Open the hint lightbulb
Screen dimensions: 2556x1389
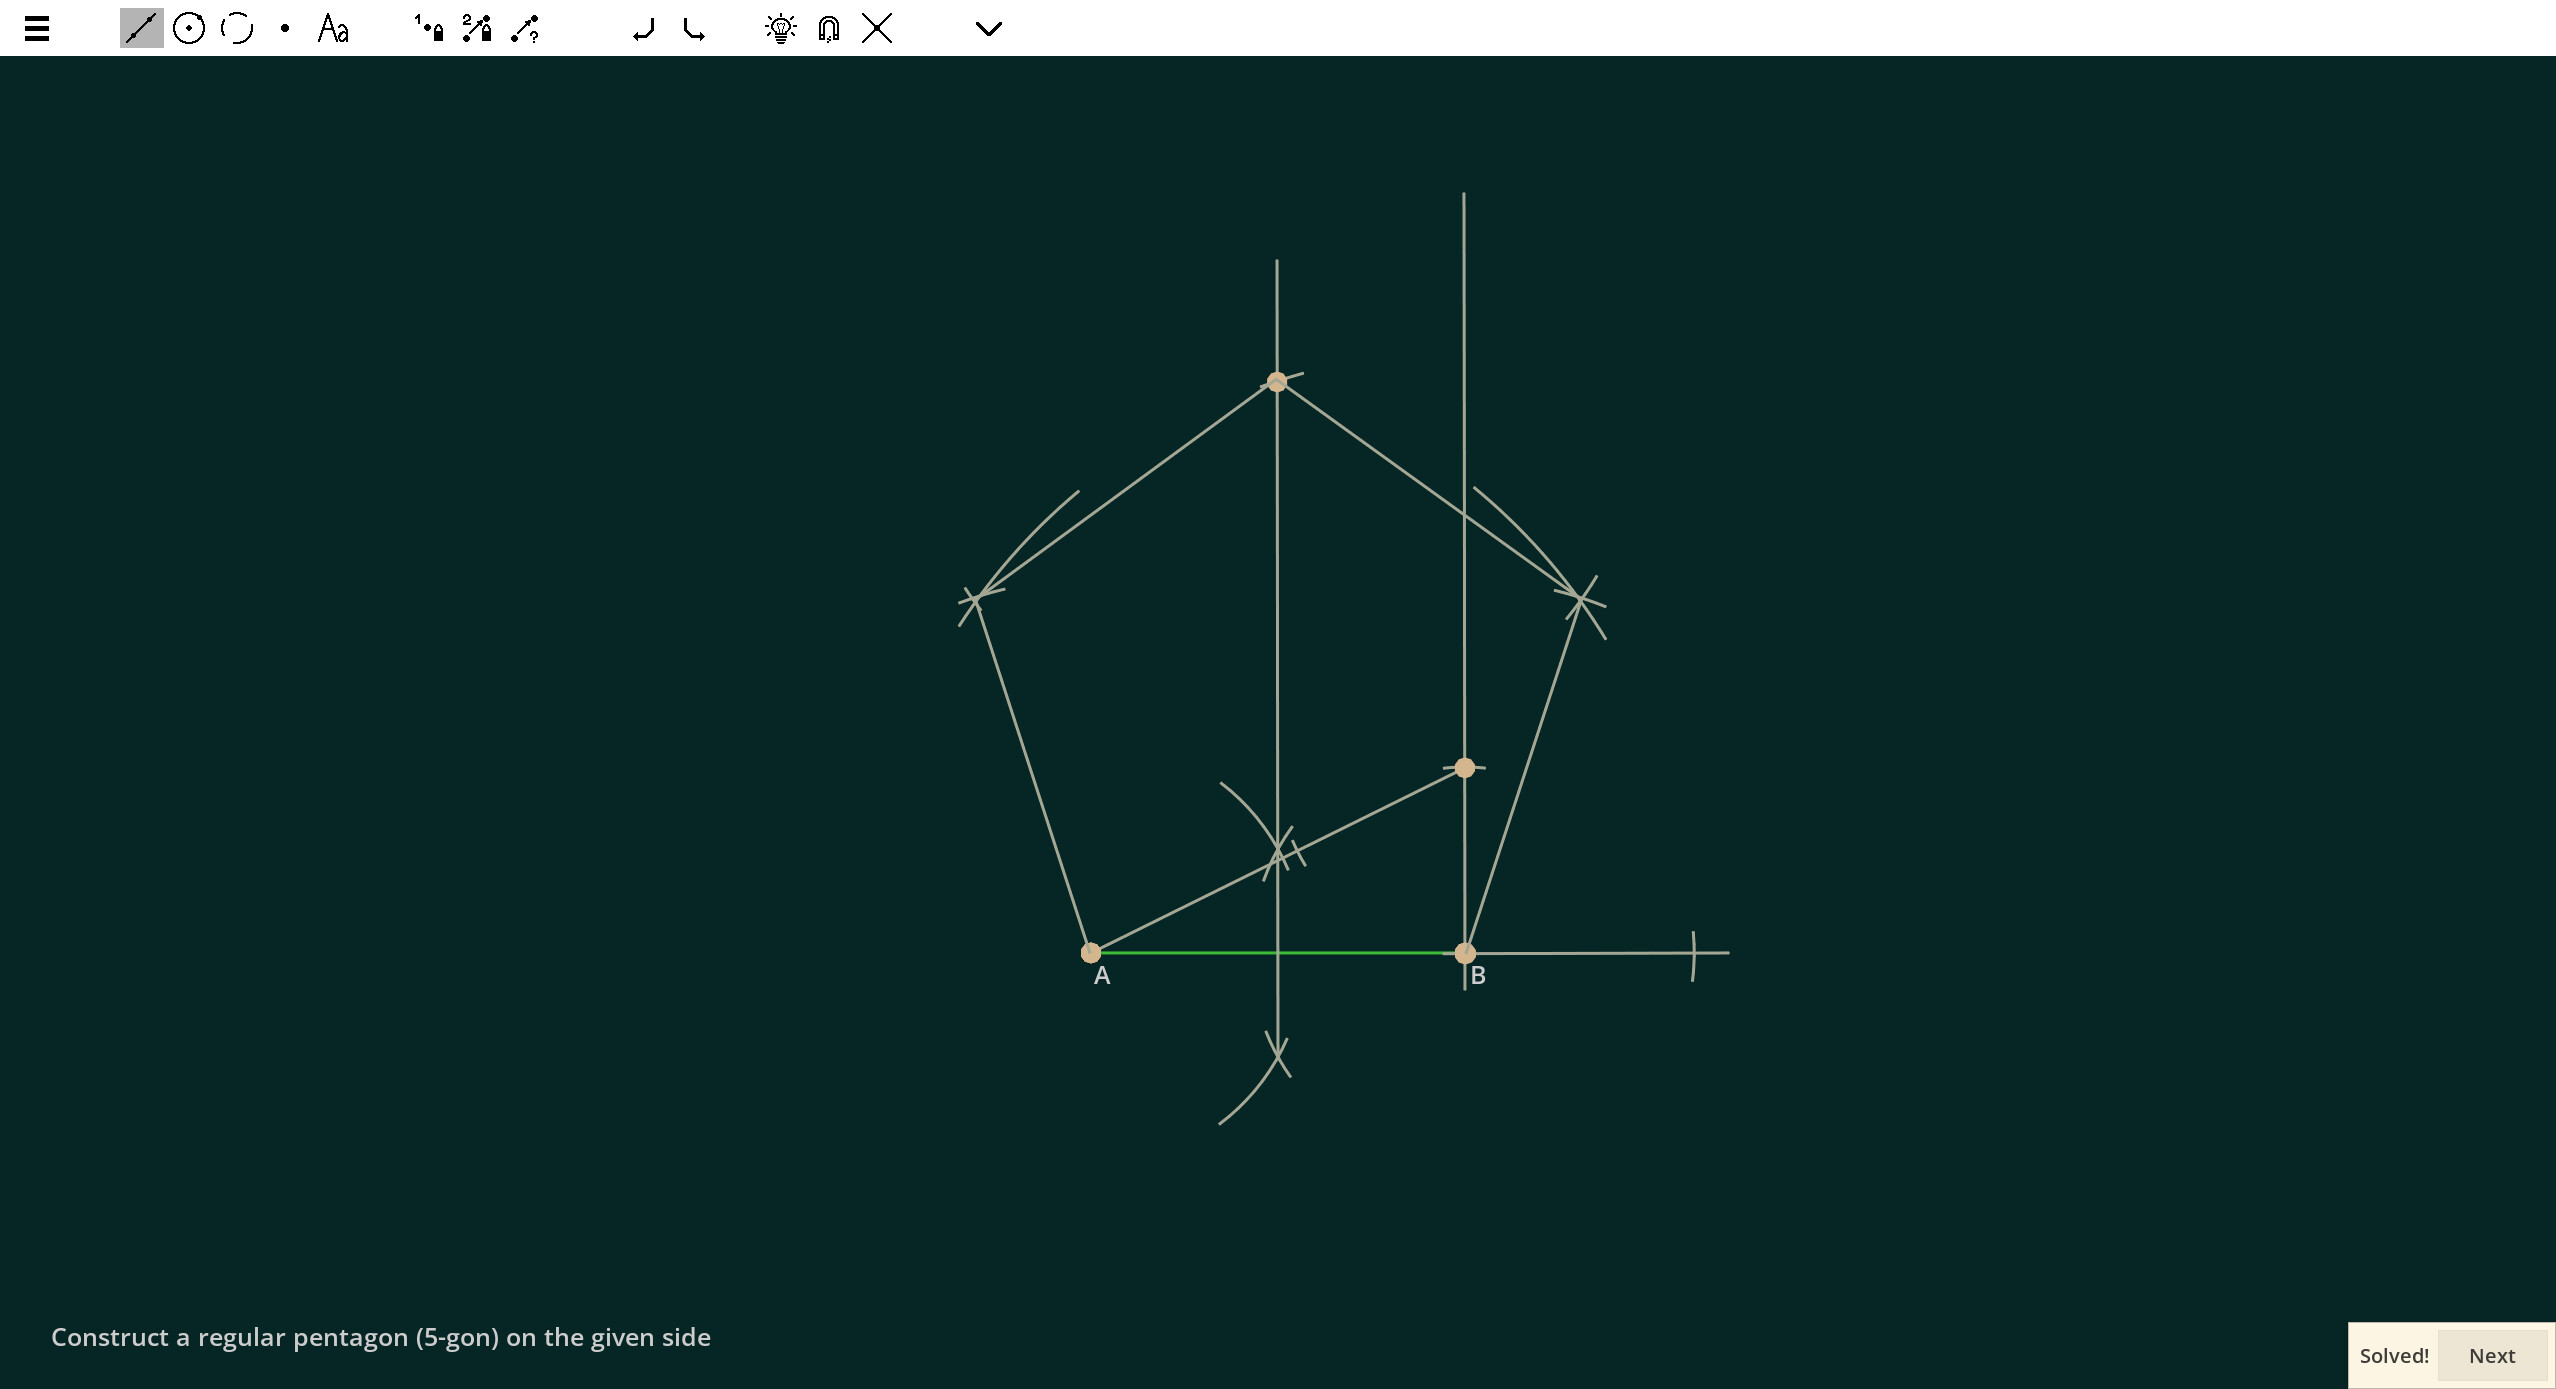780,28
